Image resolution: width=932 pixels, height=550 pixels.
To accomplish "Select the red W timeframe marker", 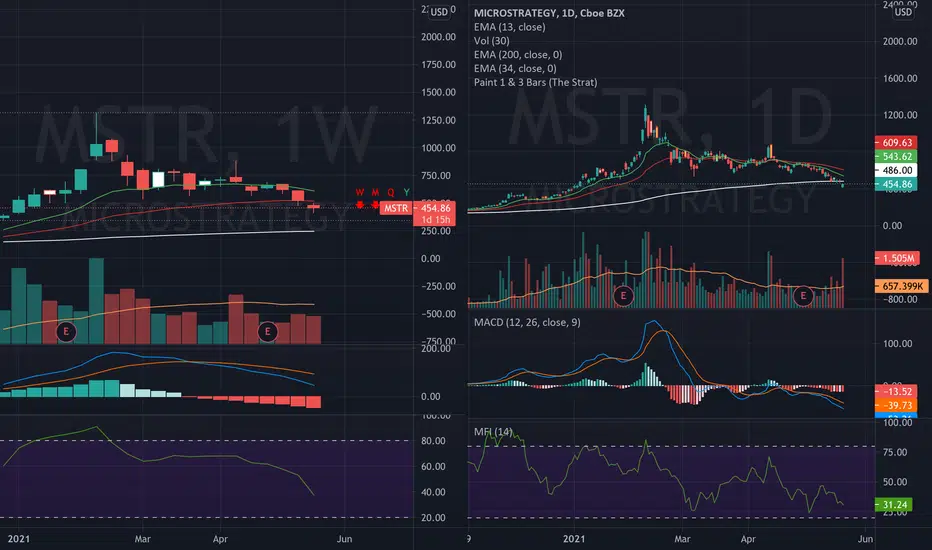I will click(x=360, y=192).
